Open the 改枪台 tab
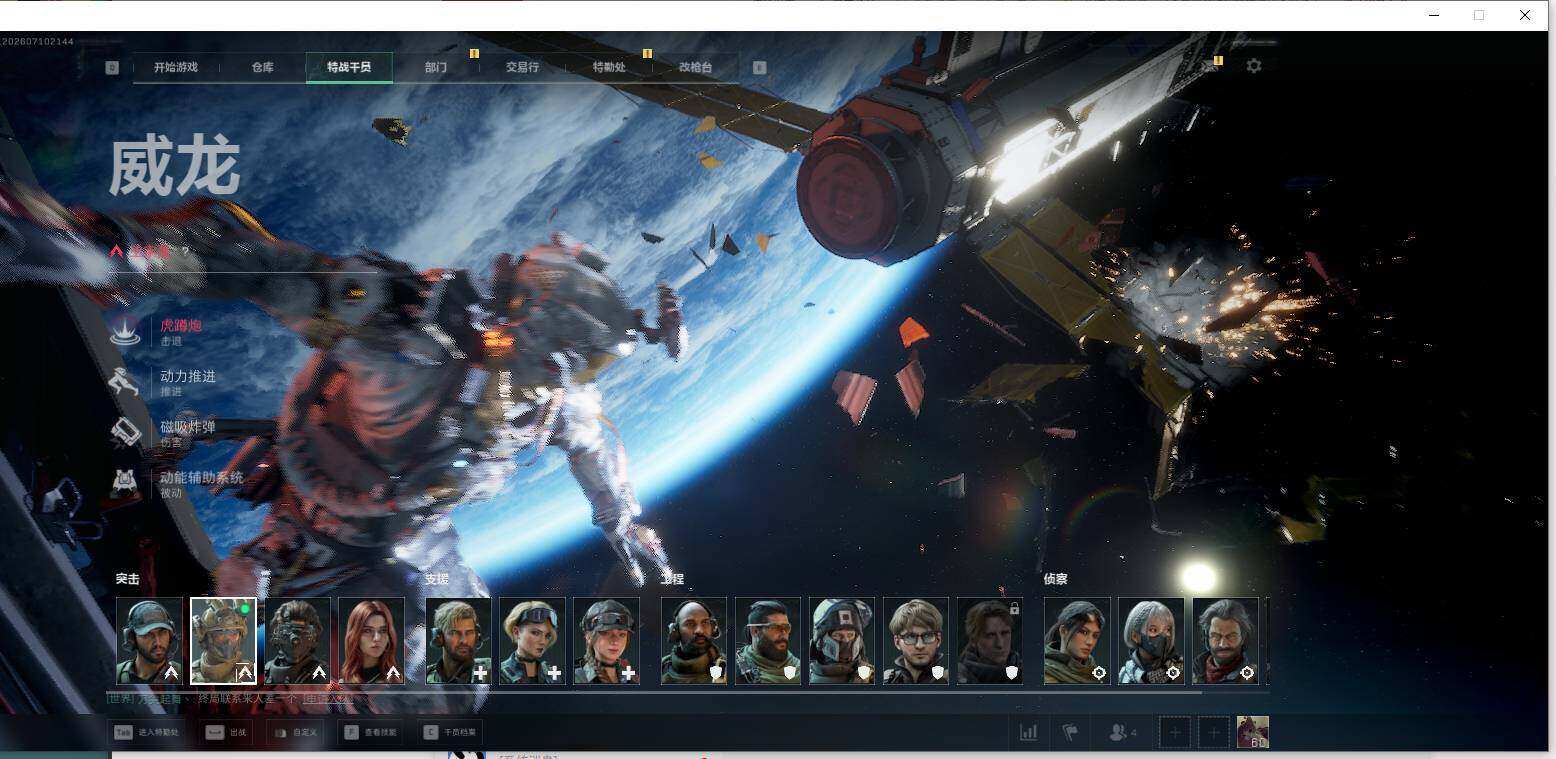 click(695, 67)
